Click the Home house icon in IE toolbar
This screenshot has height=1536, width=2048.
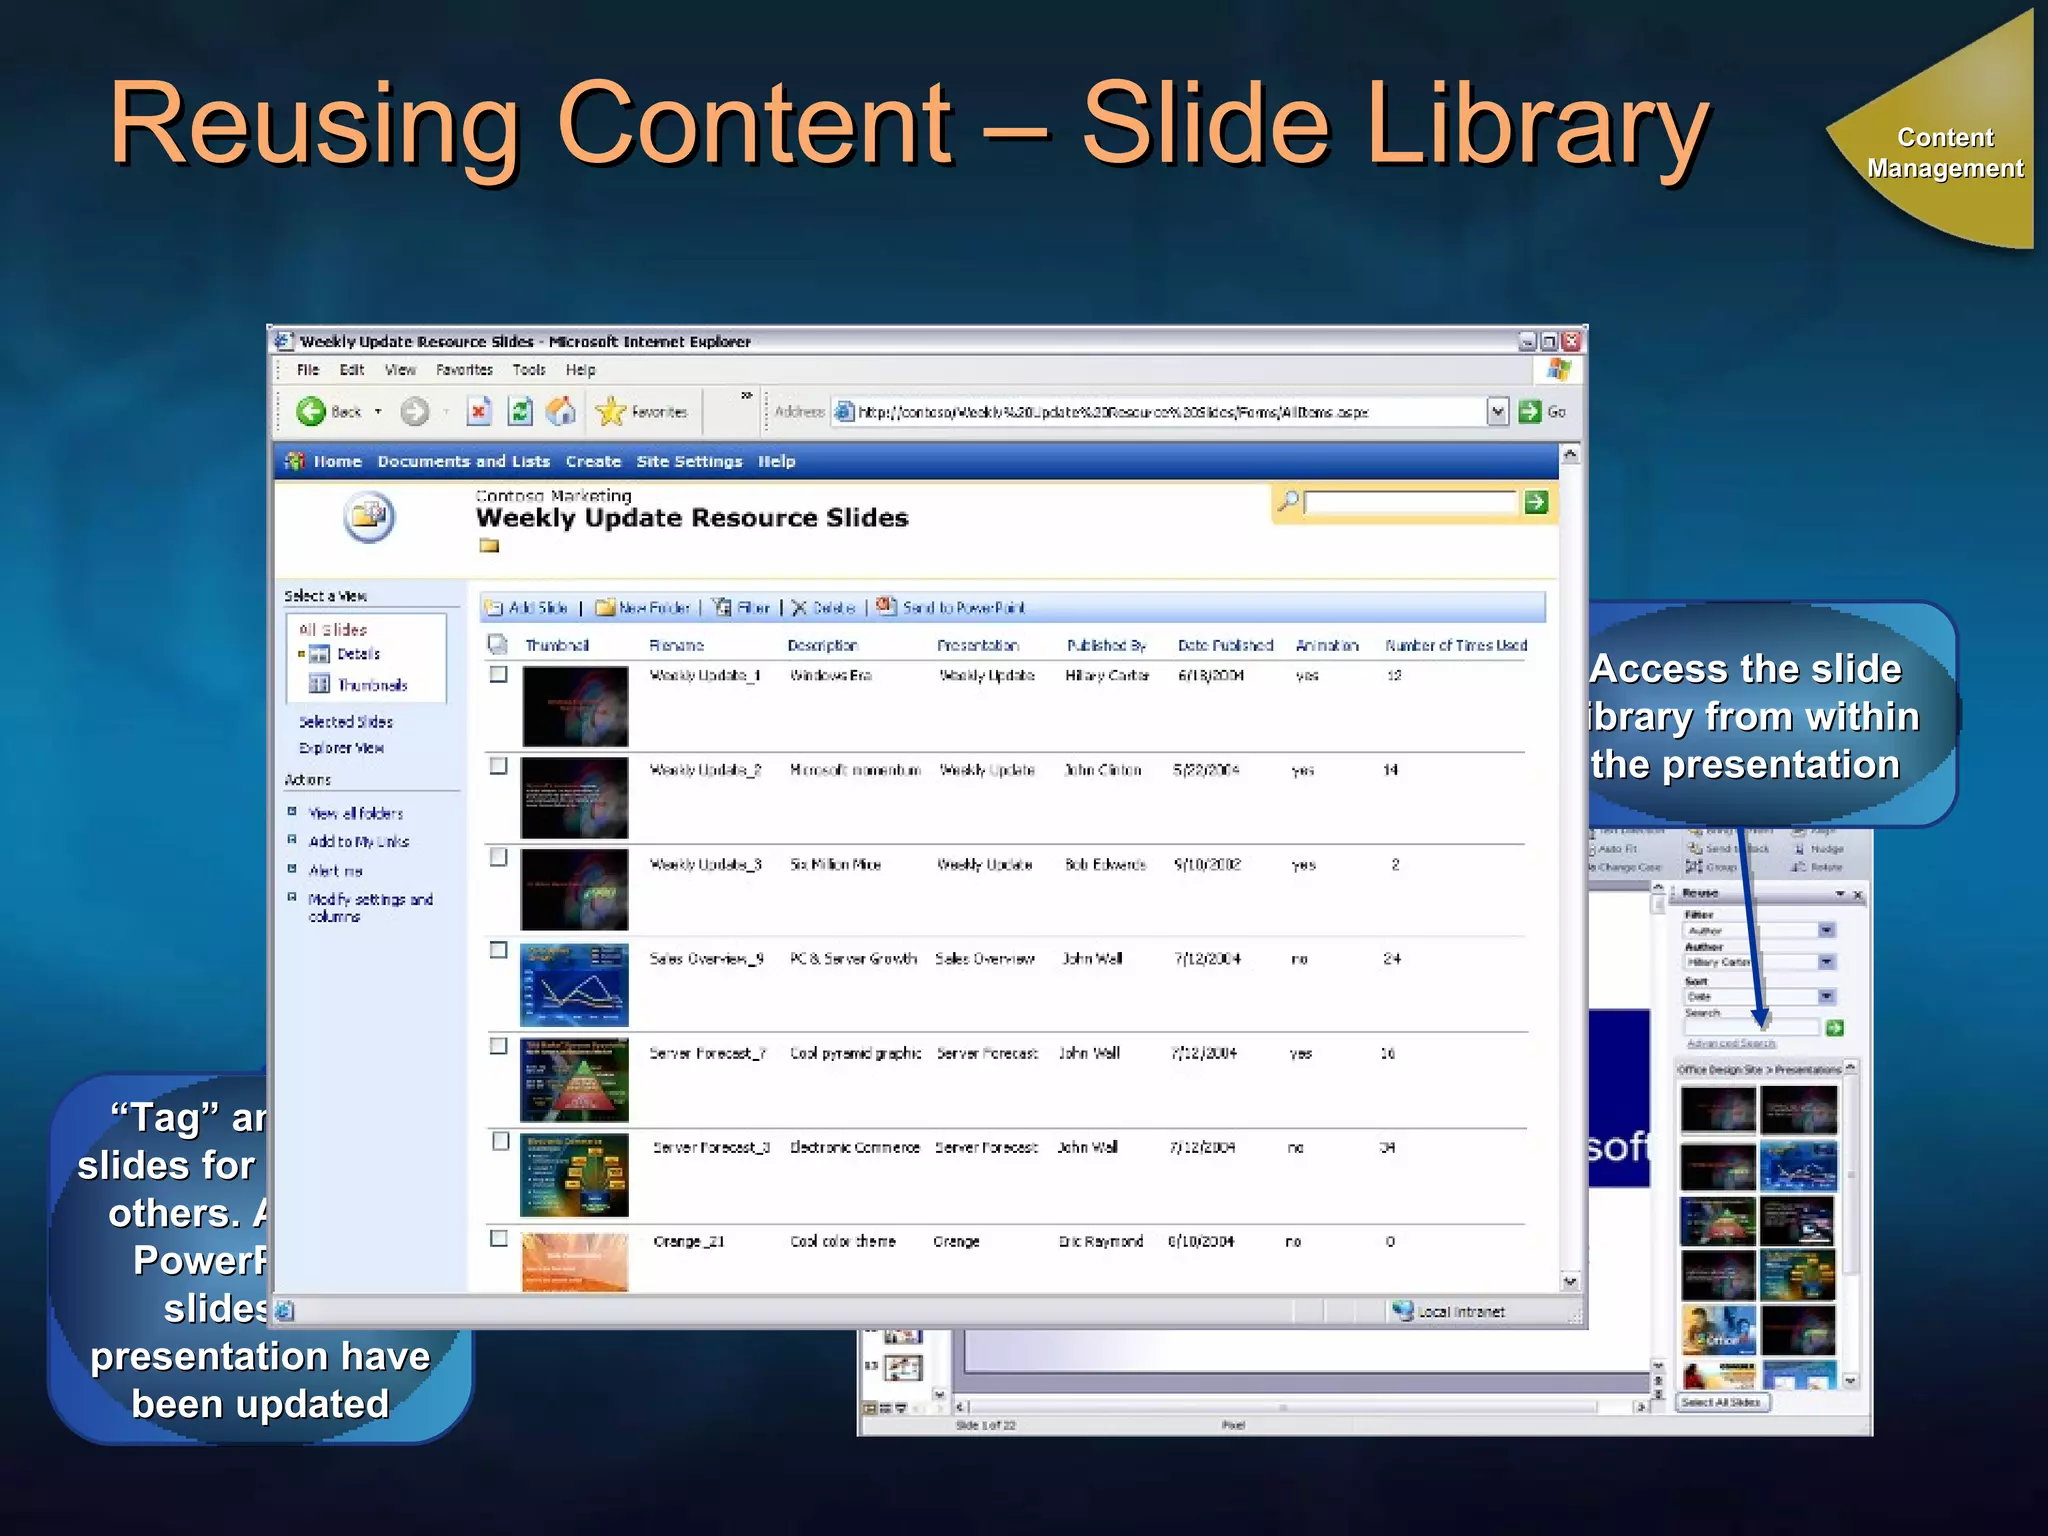pos(561,411)
